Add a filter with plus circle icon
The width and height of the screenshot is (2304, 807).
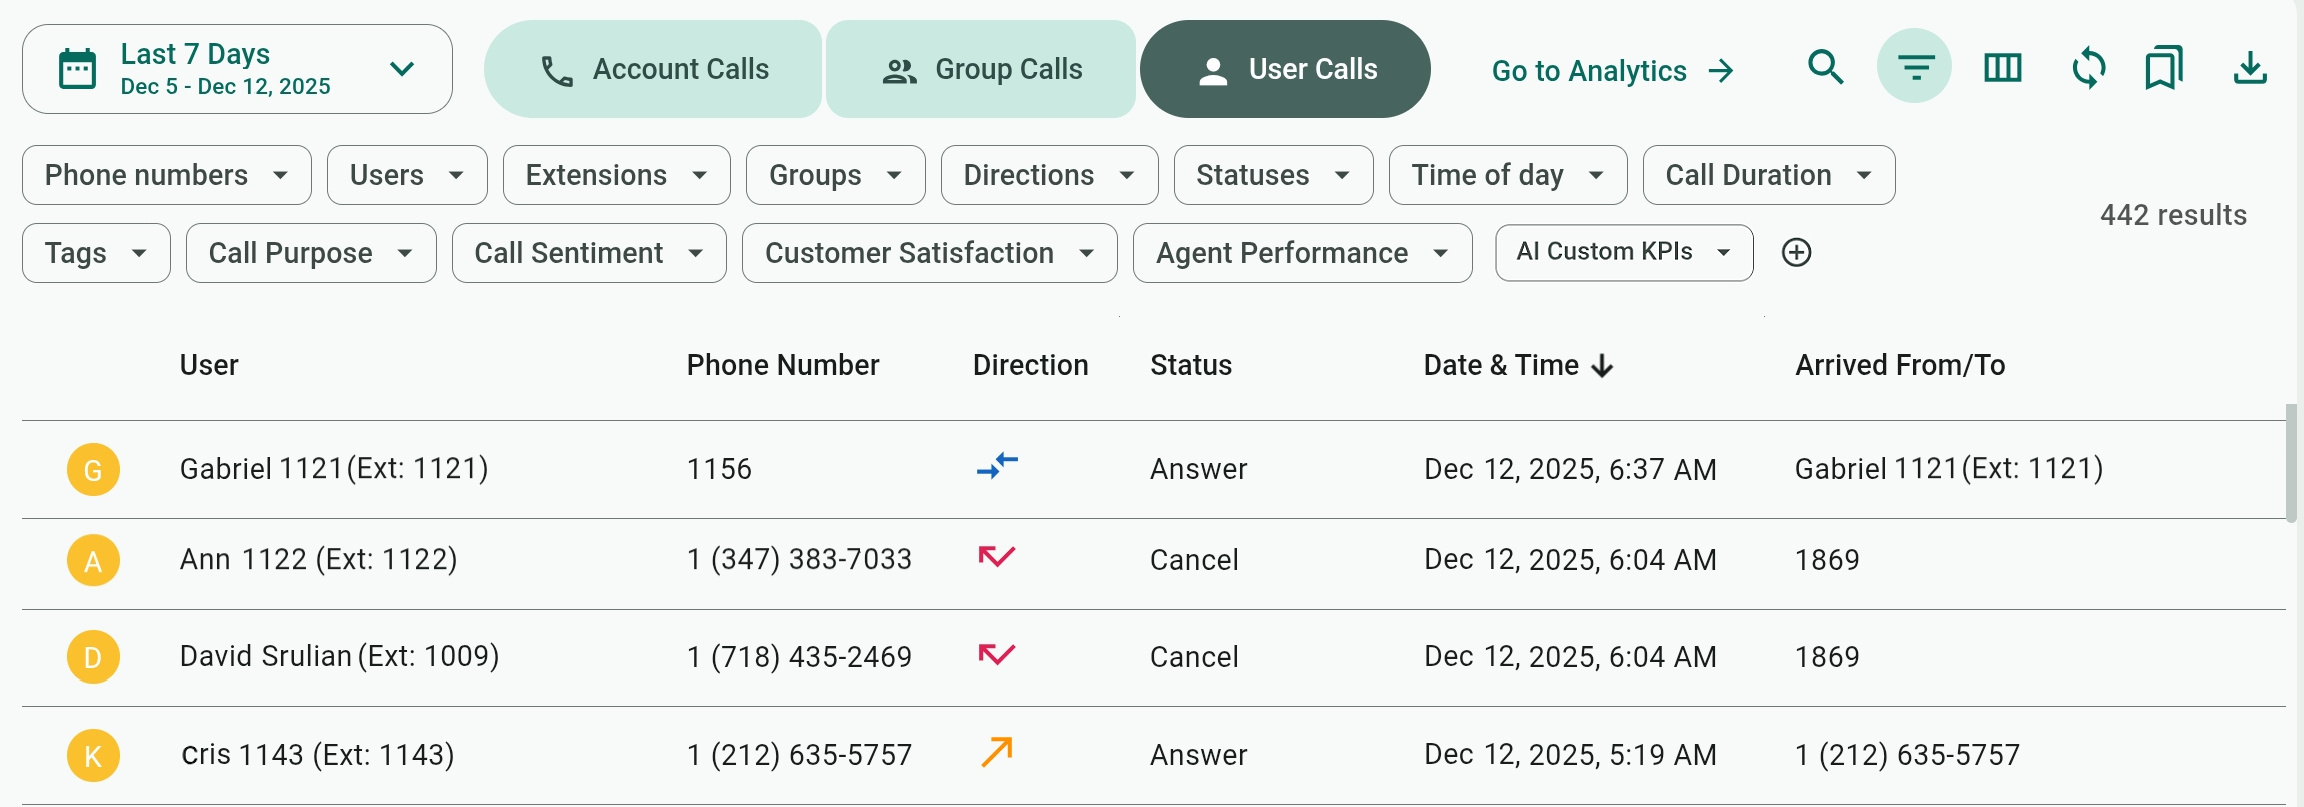(1797, 253)
